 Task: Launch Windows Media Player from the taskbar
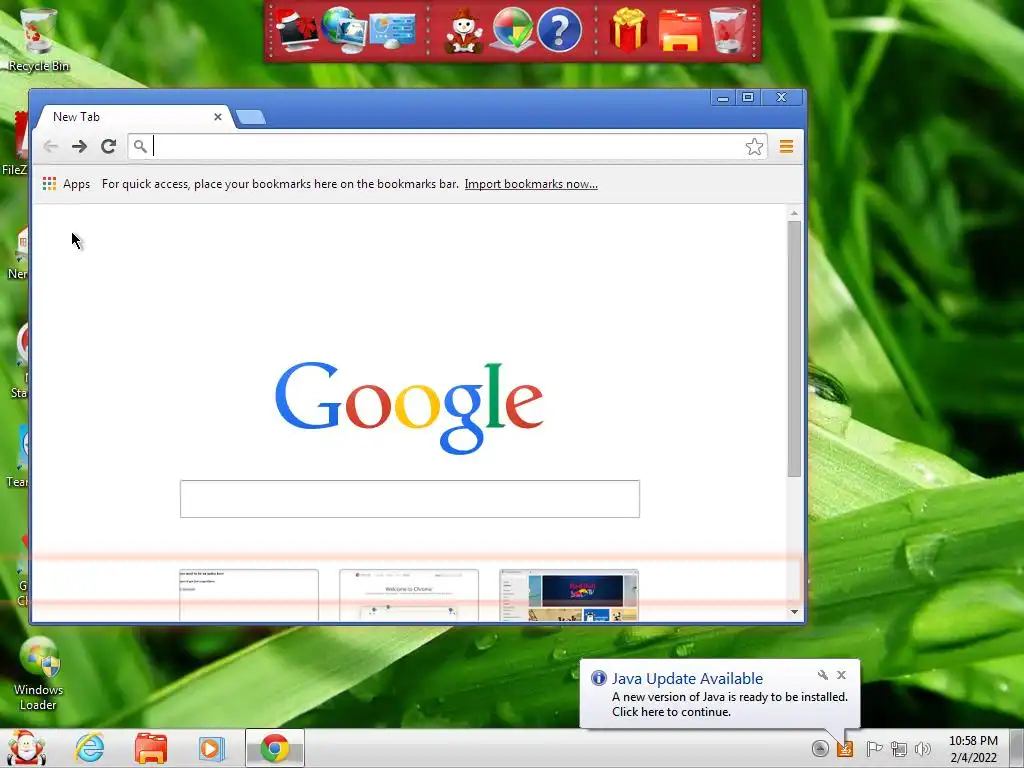tap(211, 748)
